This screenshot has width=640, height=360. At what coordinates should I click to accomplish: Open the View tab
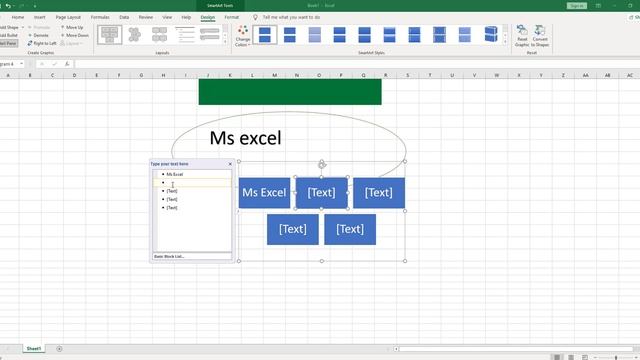[x=167, y=17]
